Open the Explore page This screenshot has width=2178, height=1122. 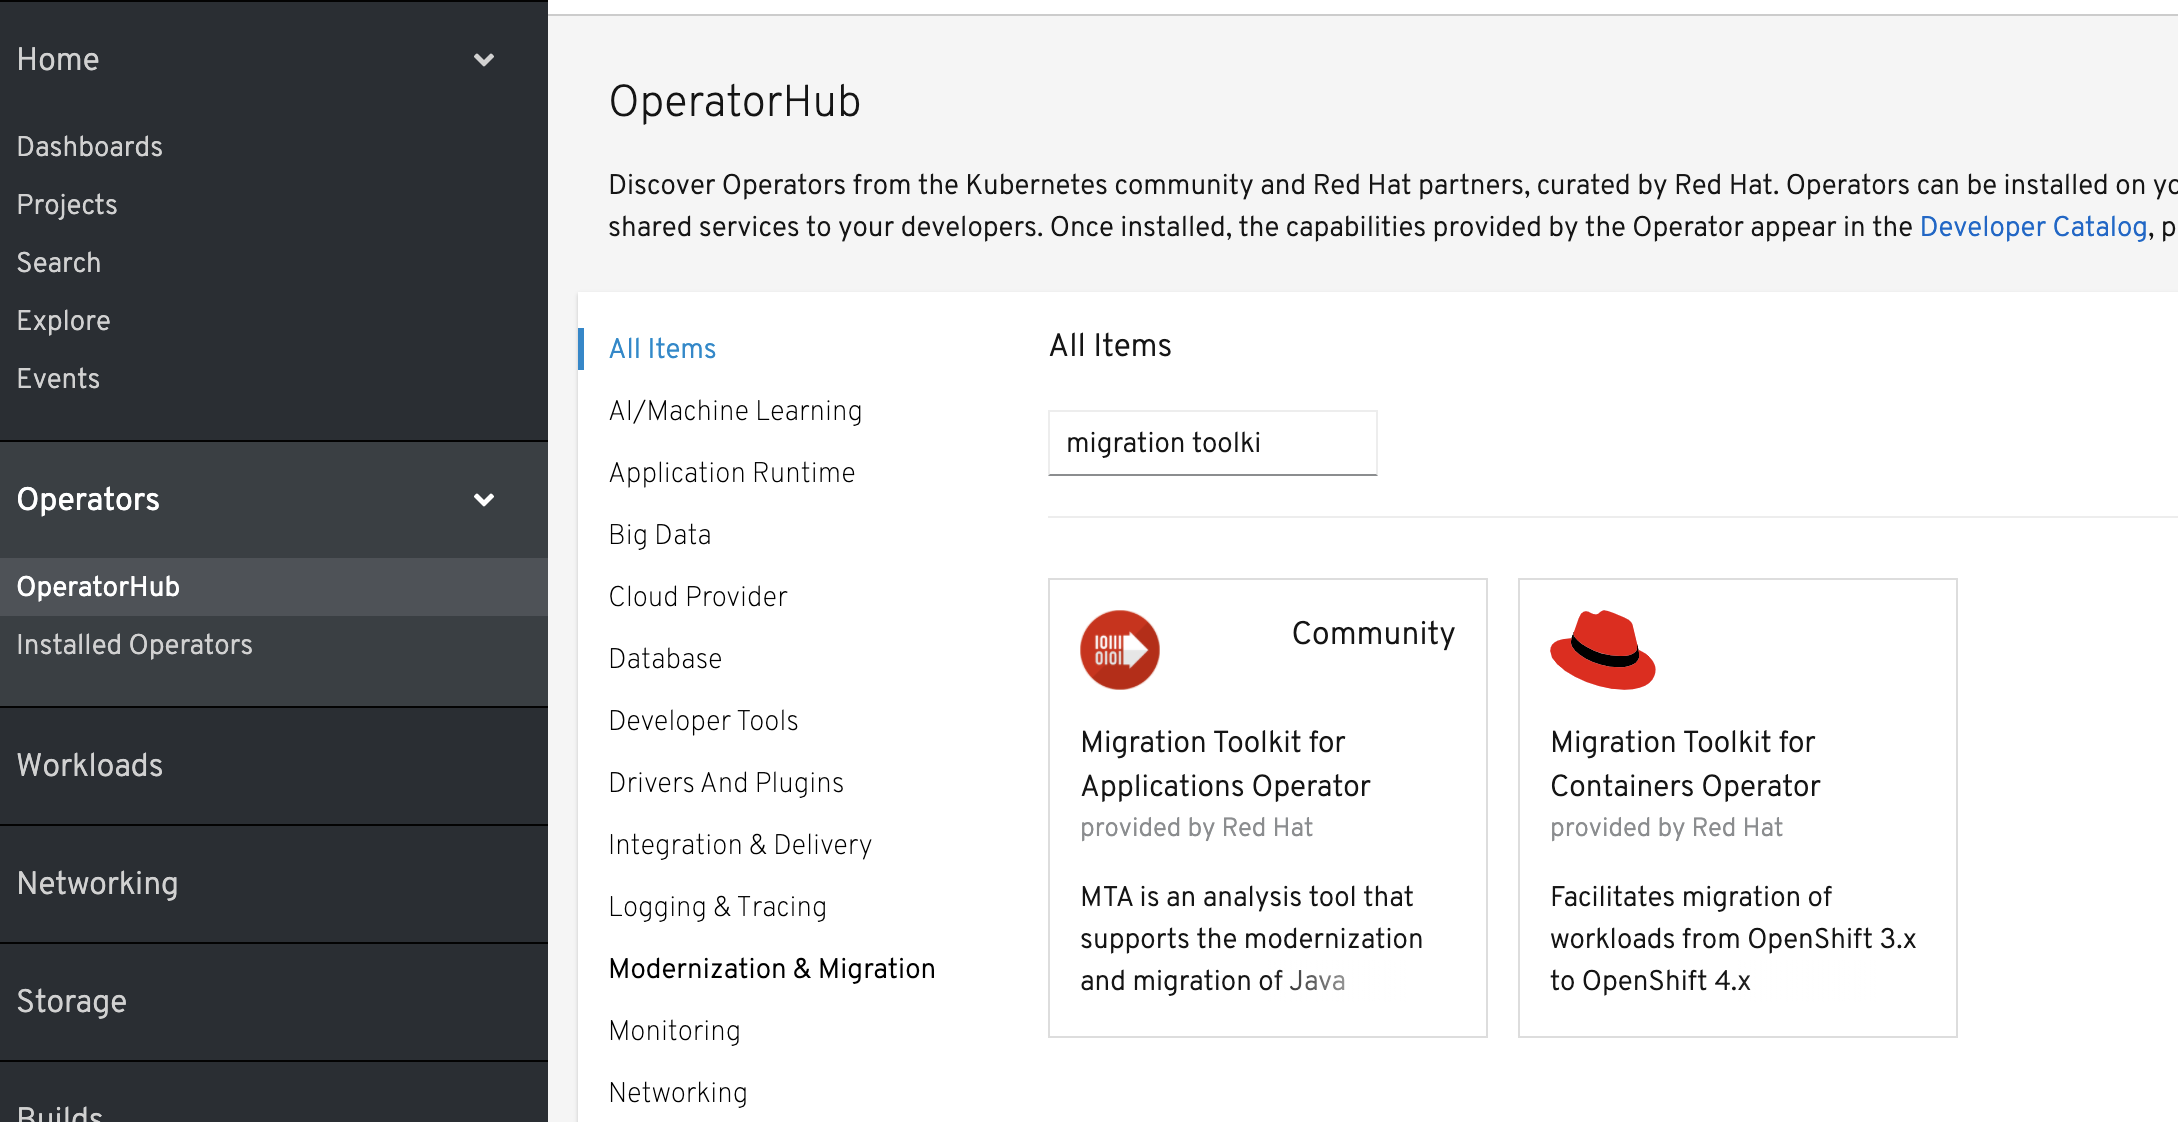(x=64, y=321)
